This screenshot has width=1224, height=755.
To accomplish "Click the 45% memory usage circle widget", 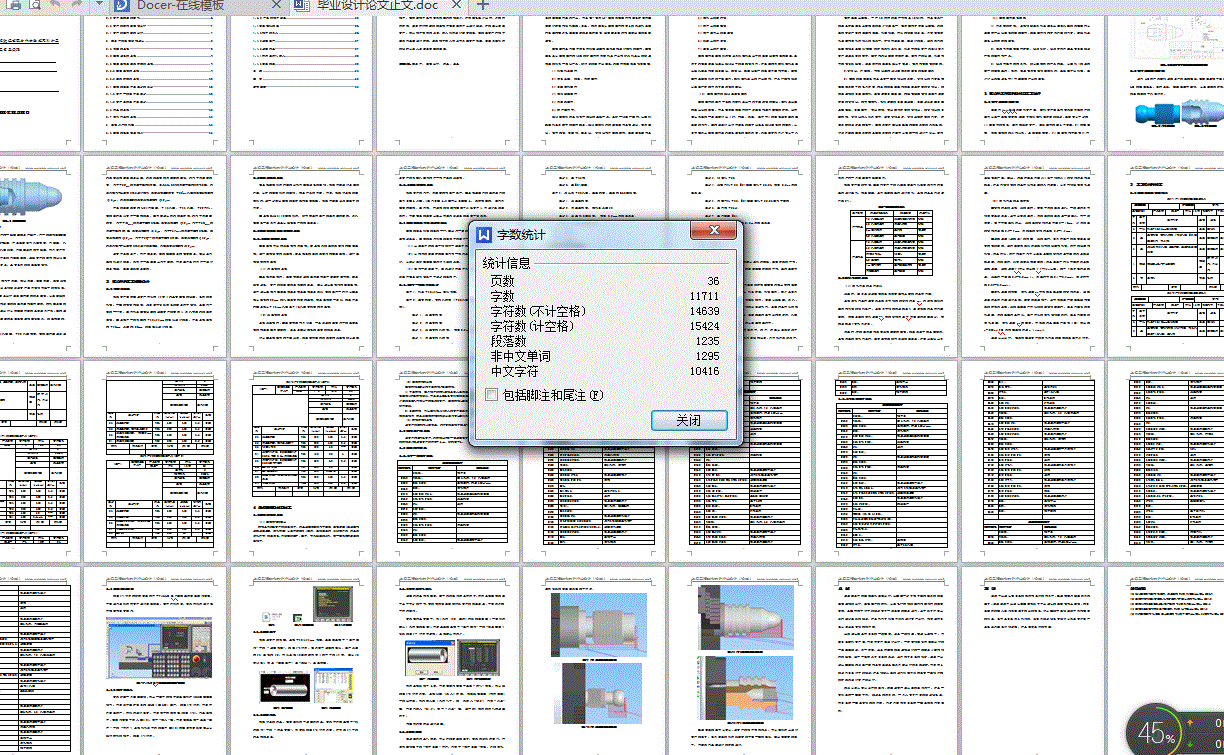I will pos(1155,733).
